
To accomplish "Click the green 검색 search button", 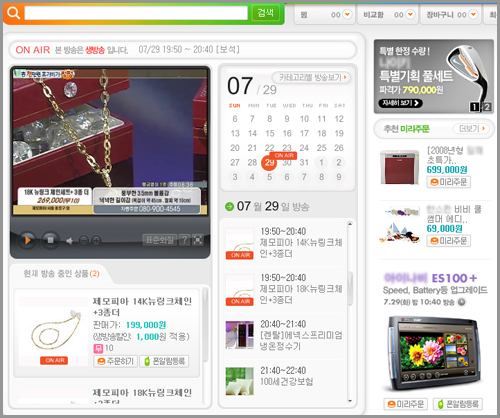I will click(x=266, y=13).
